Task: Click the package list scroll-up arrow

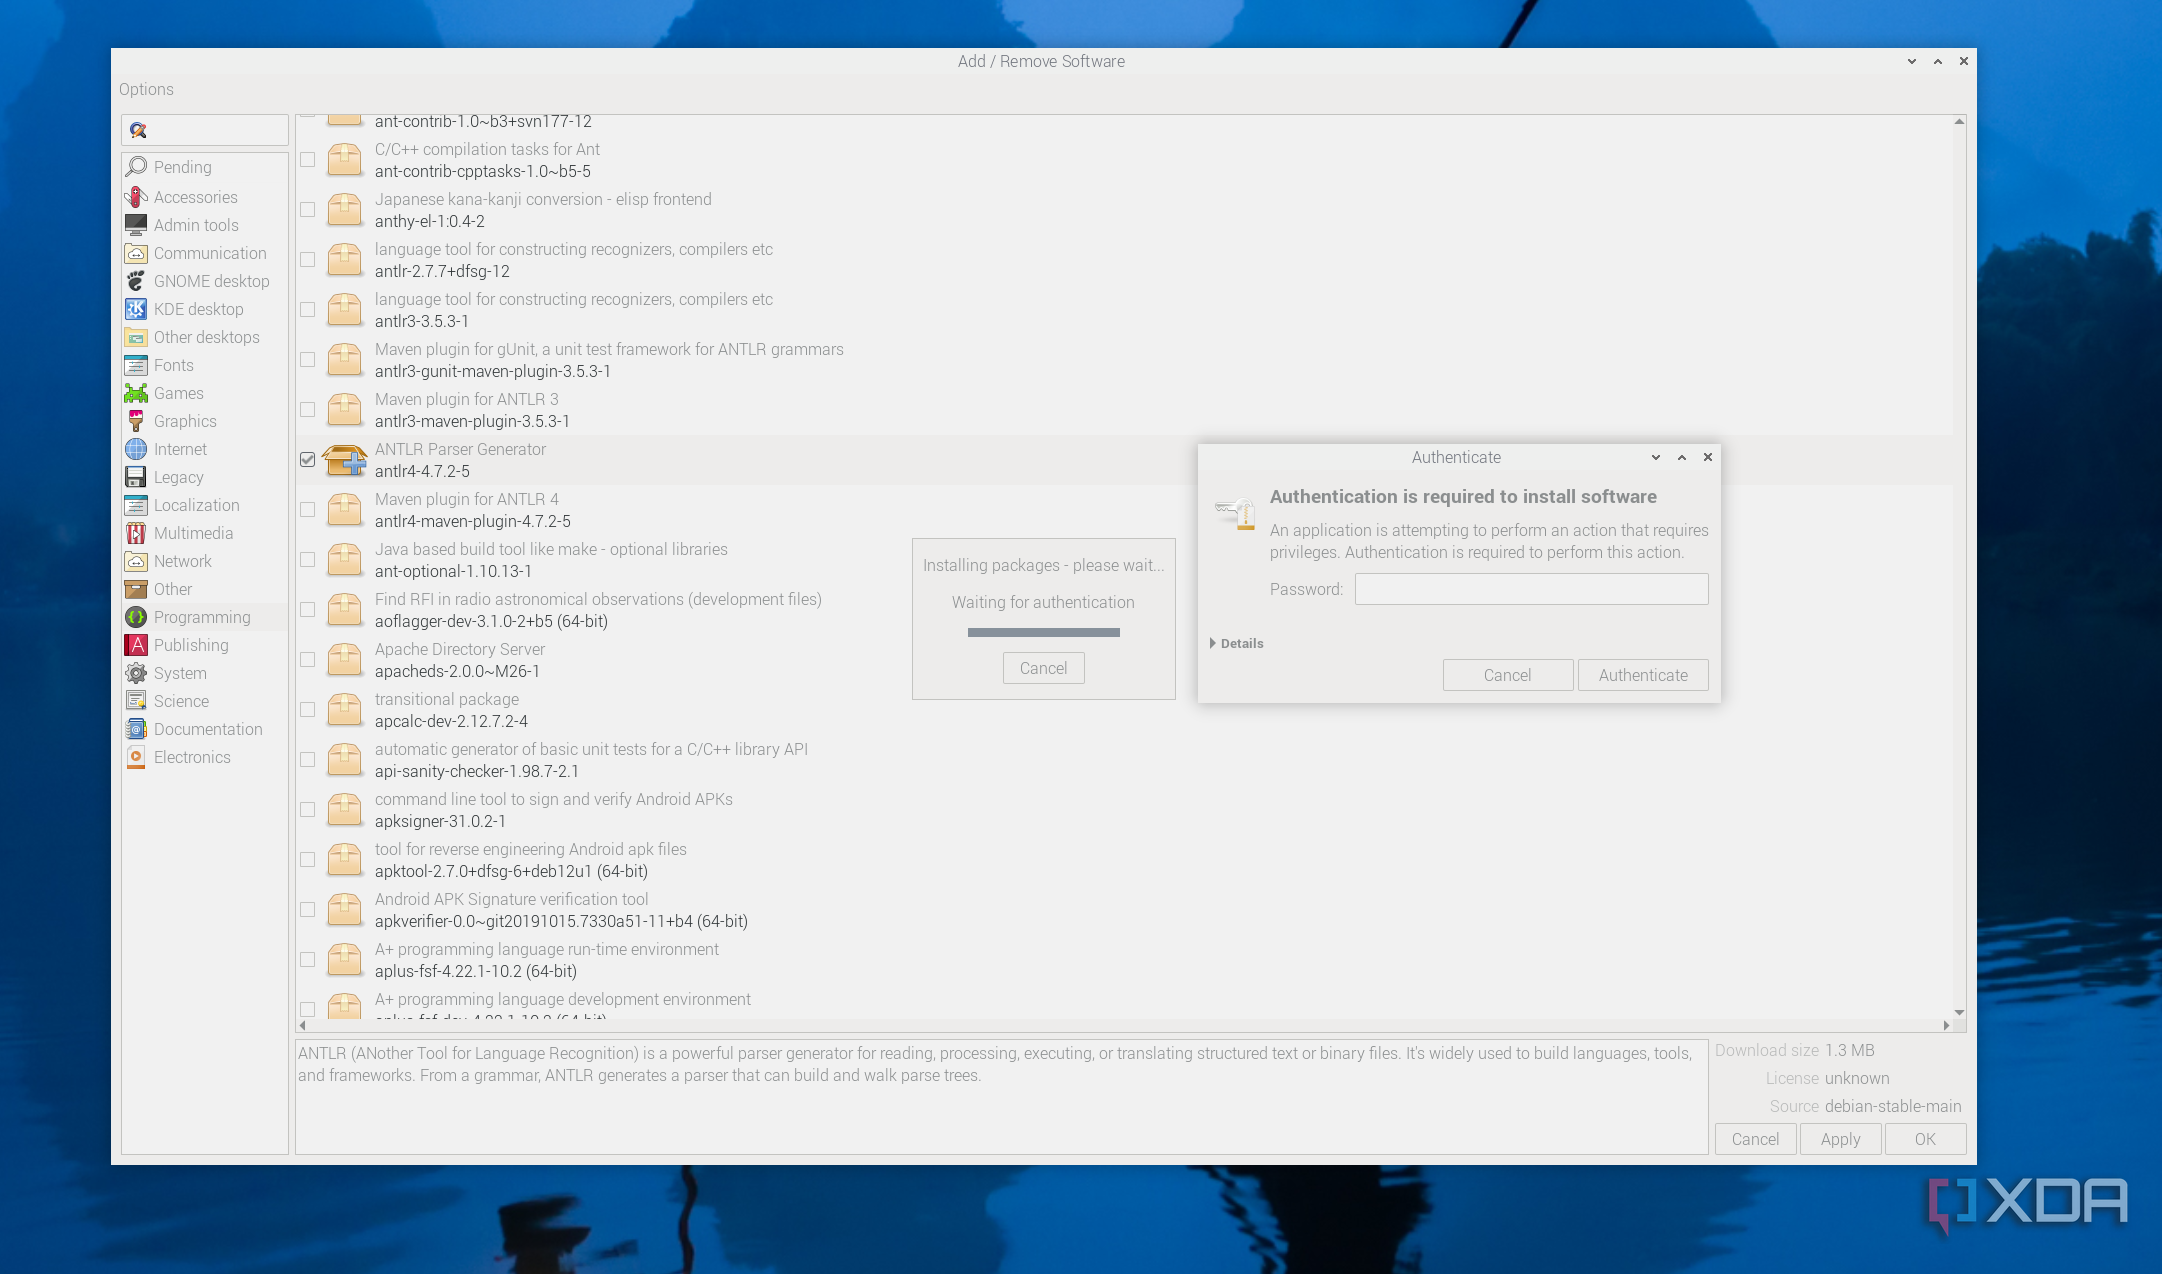Action: (1959, 121)
